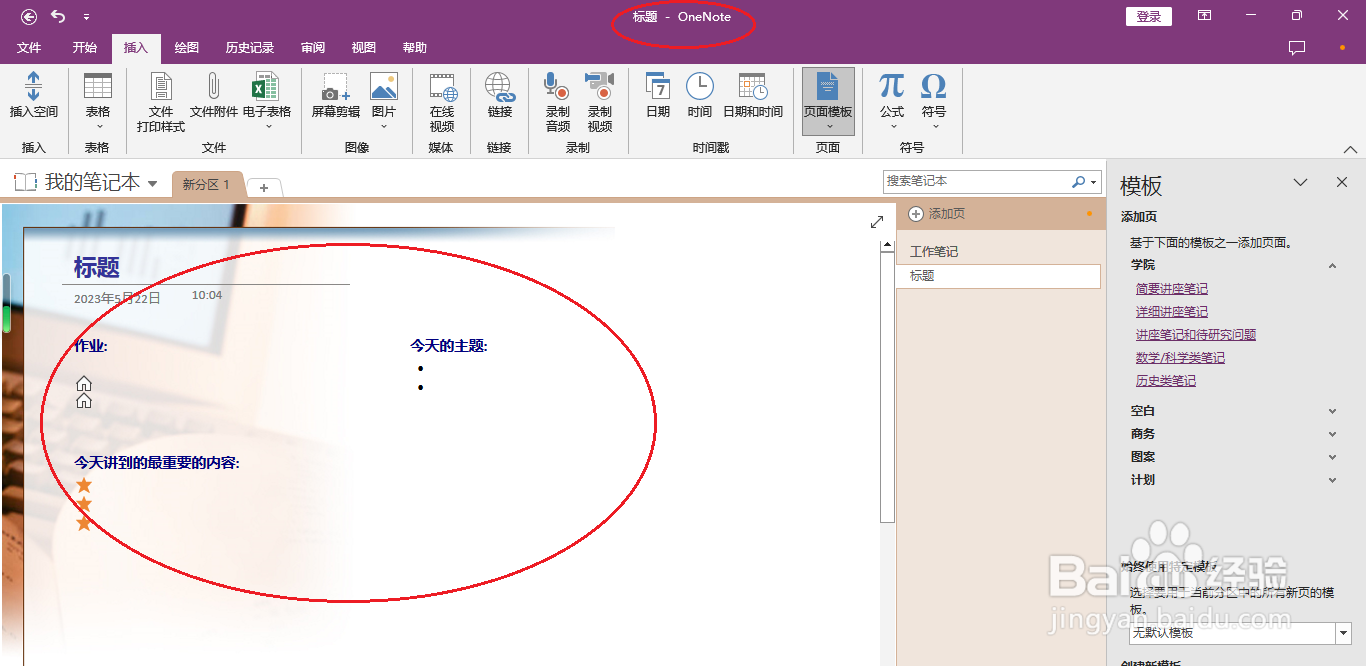The image size is (1366, 666).
Task: Click the 今天讲到的最重要的内容 heading
Action: pyautogui.click(x=157, y=463)
